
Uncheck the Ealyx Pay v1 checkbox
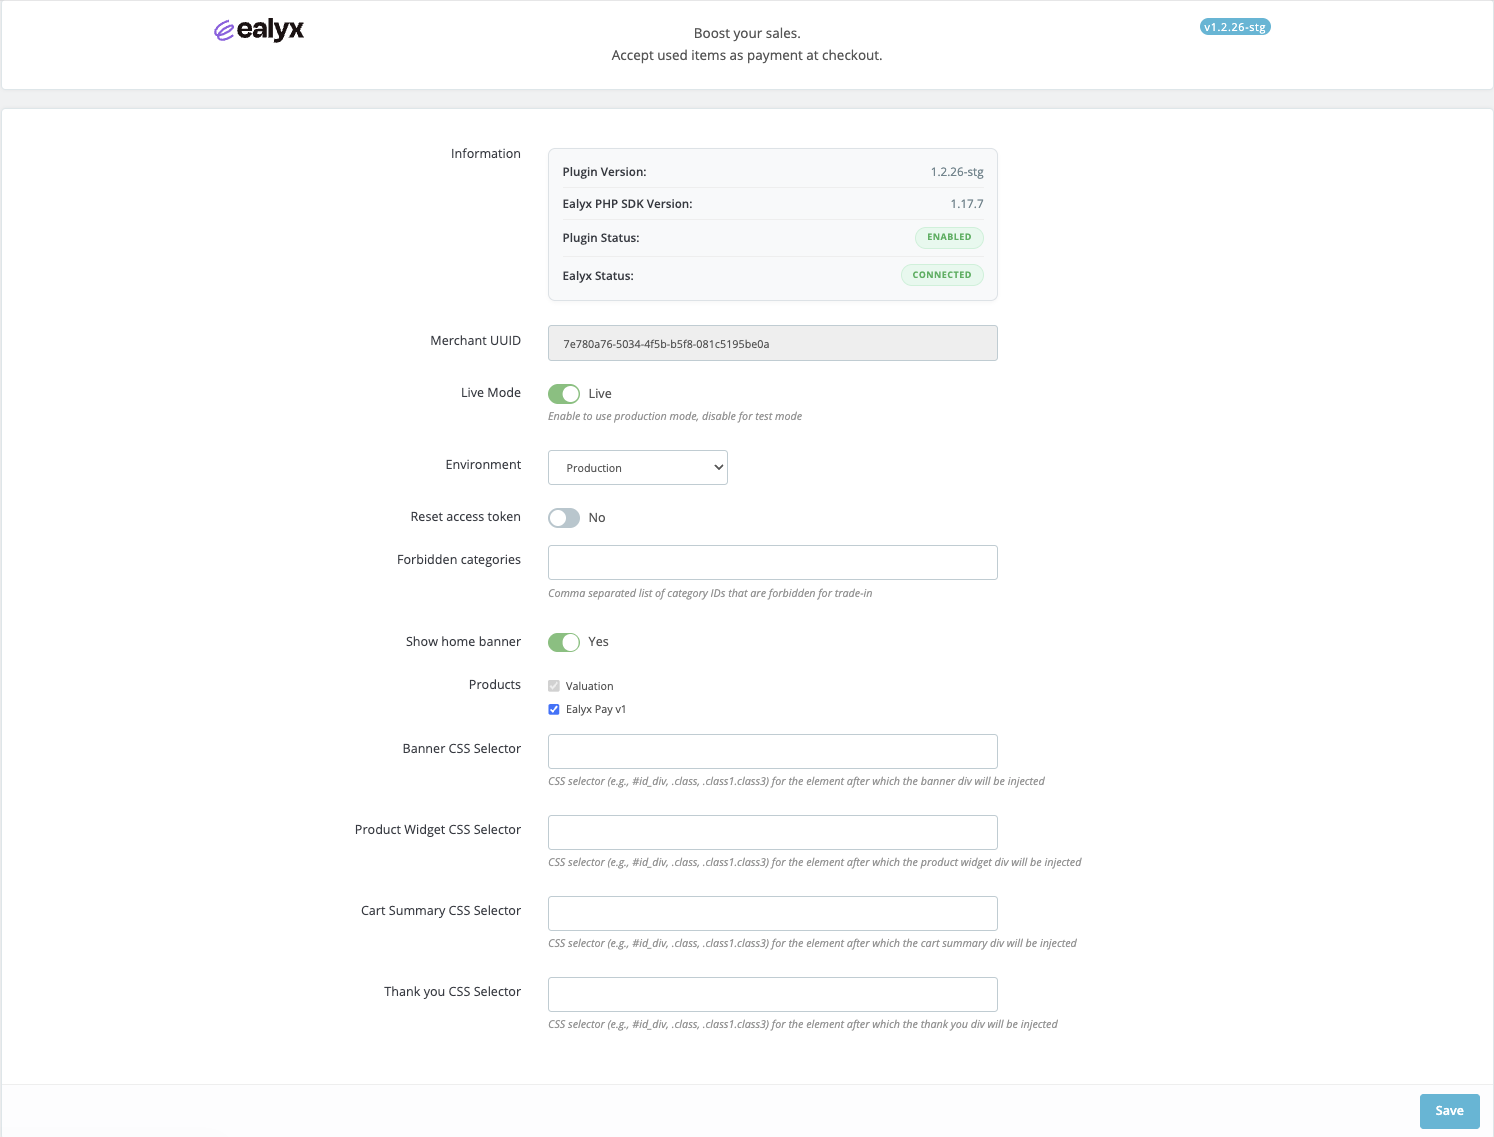click(x=554, y=710)
